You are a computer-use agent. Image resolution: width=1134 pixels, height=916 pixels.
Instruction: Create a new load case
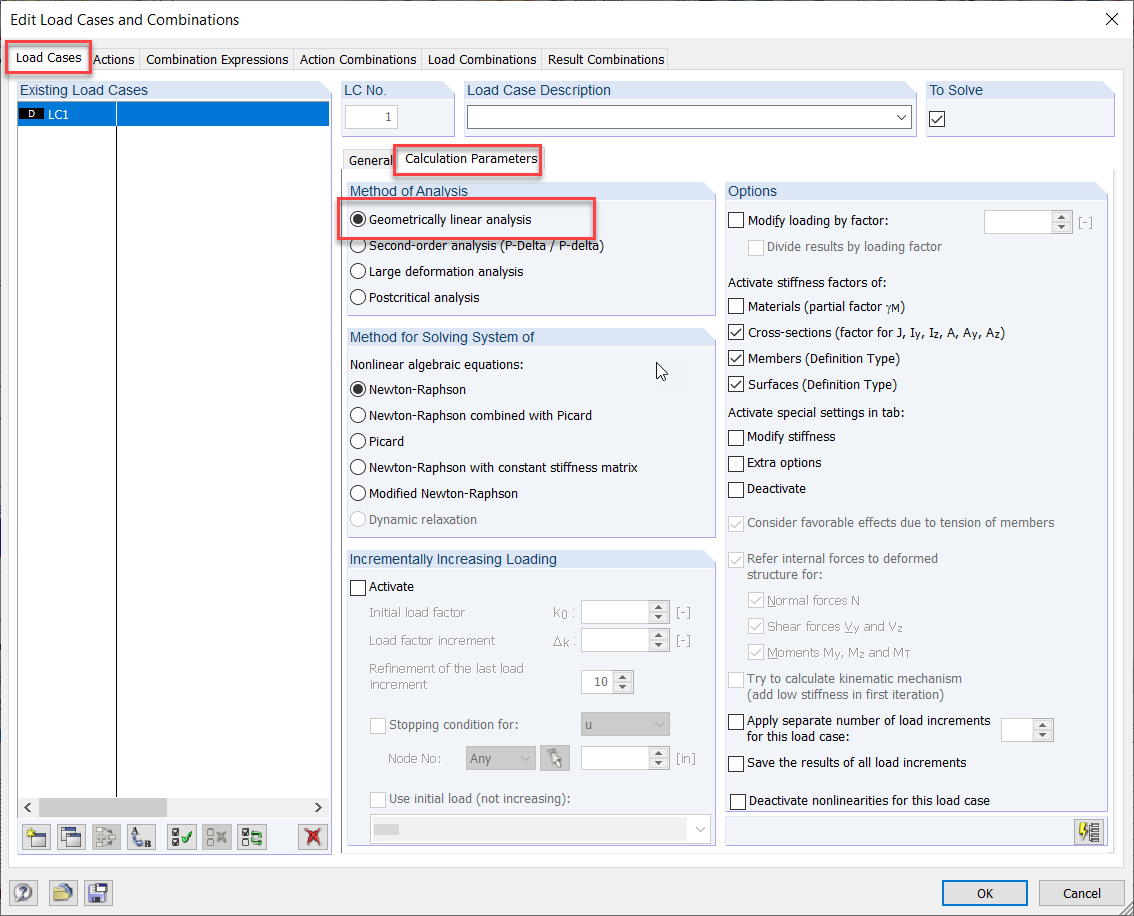click(x=35, y=837)
